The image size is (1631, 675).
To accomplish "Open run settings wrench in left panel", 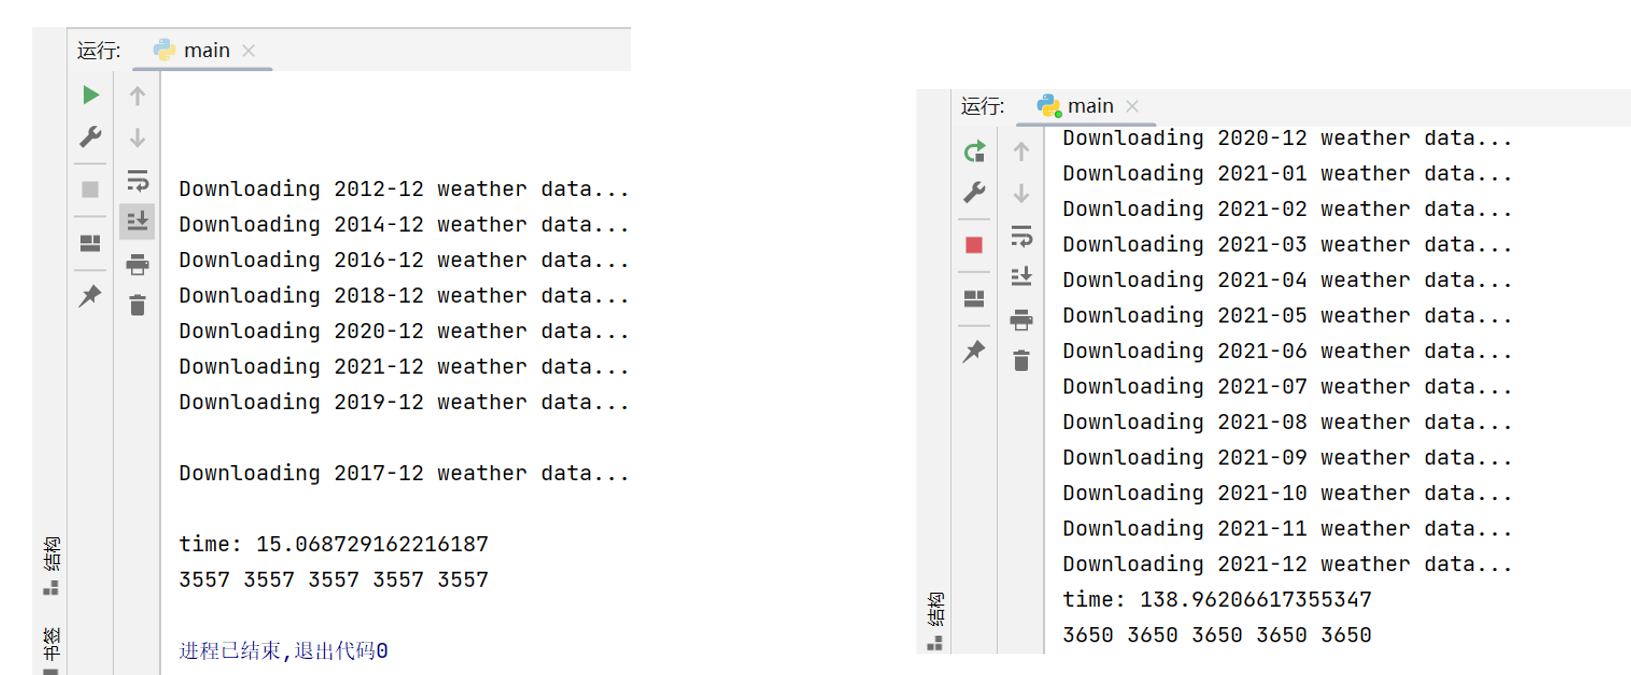I will [x=90, y=136].
